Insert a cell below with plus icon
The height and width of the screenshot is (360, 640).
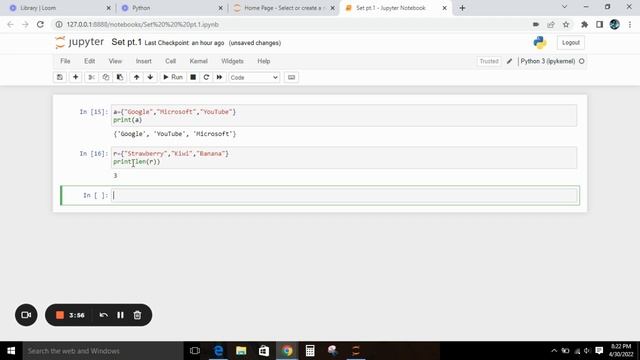(x=76, y=77)
